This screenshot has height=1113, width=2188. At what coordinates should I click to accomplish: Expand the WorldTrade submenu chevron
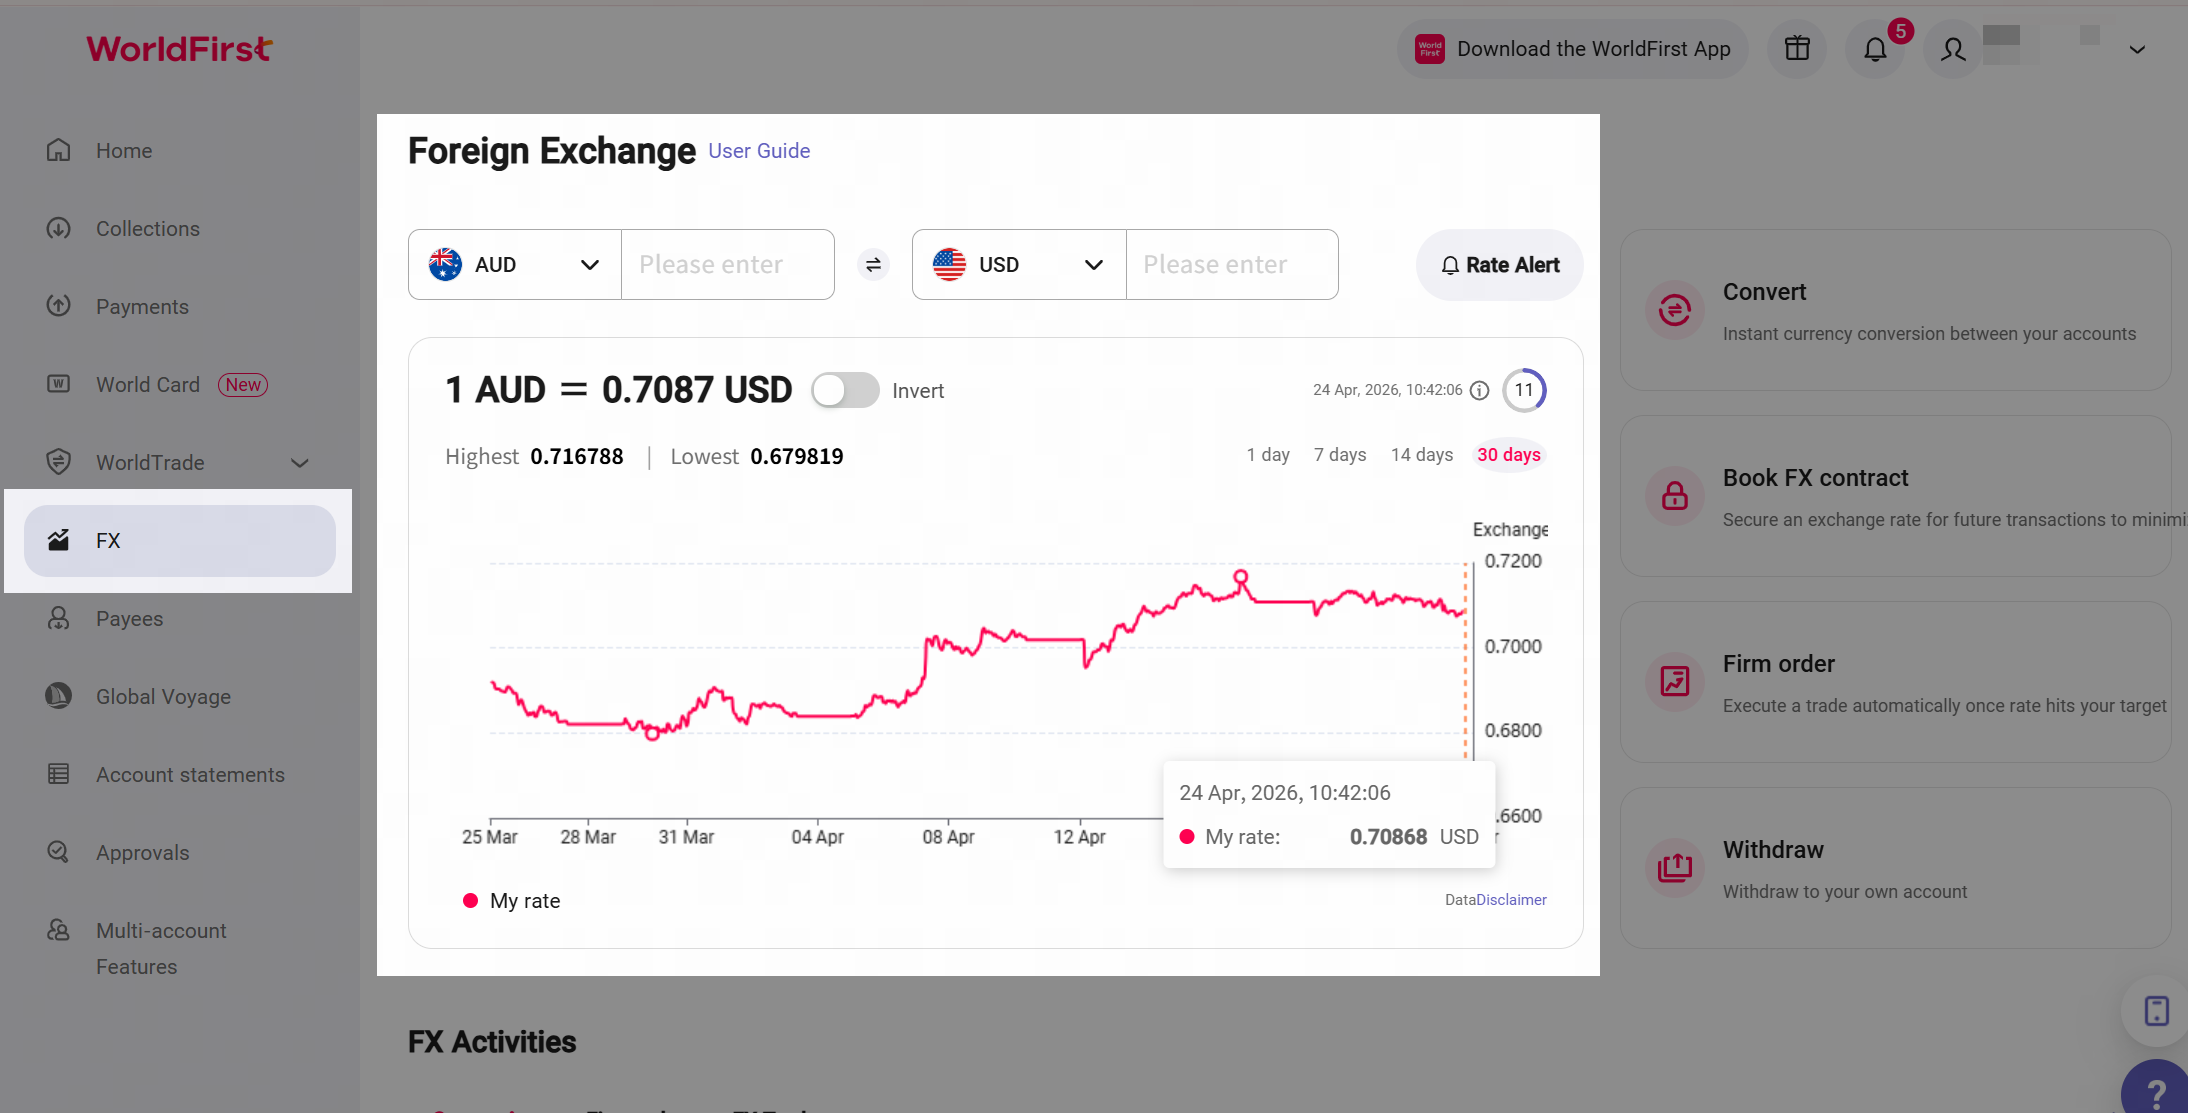pyautogui.click(x=299, y=463)
